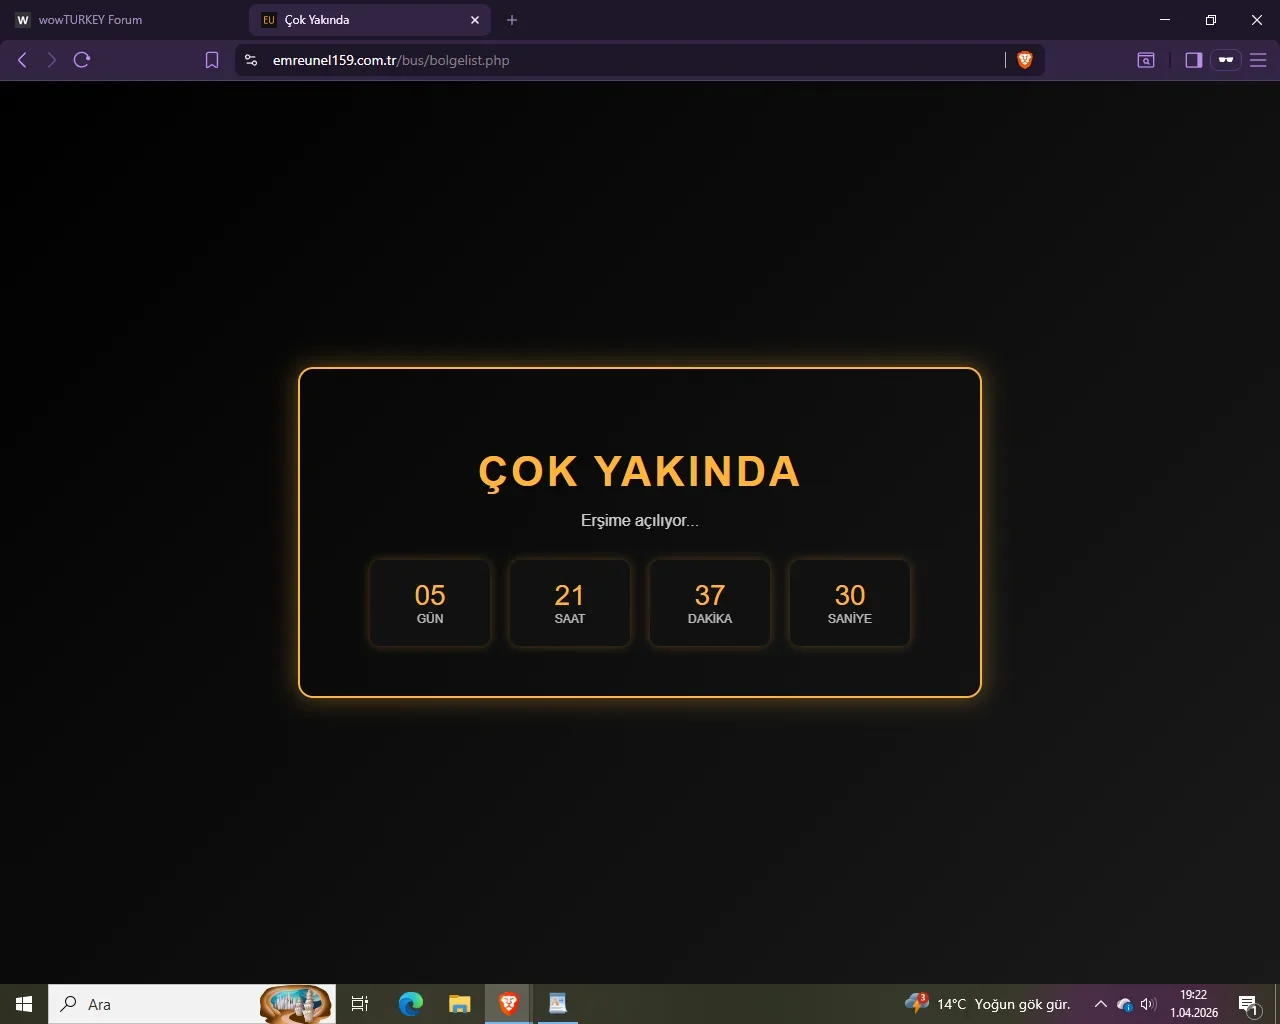Toggle the browser sidebar panel
The width and height of the screenshot is (1280, 1024).
(x=1193, y=60)
